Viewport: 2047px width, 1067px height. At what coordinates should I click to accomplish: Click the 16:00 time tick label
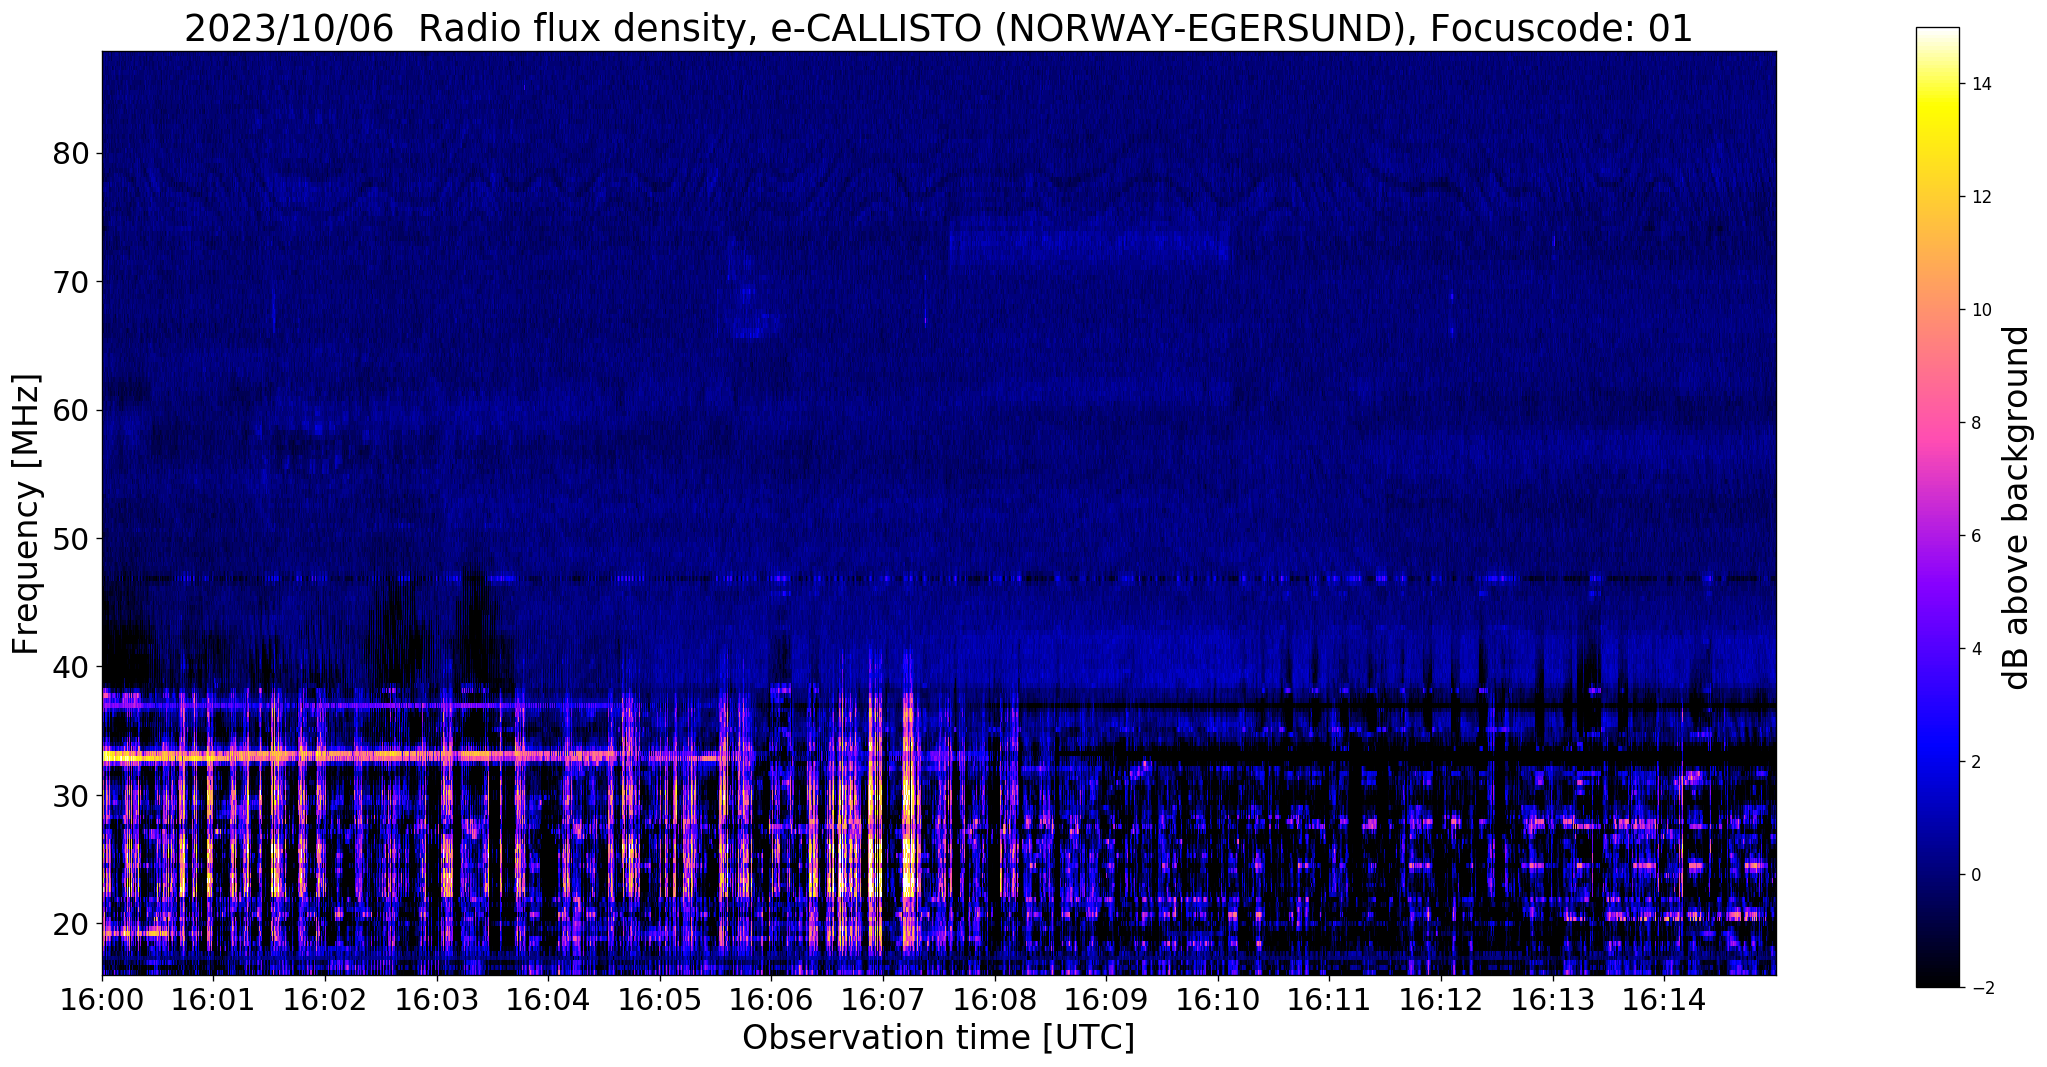[102, 999]
